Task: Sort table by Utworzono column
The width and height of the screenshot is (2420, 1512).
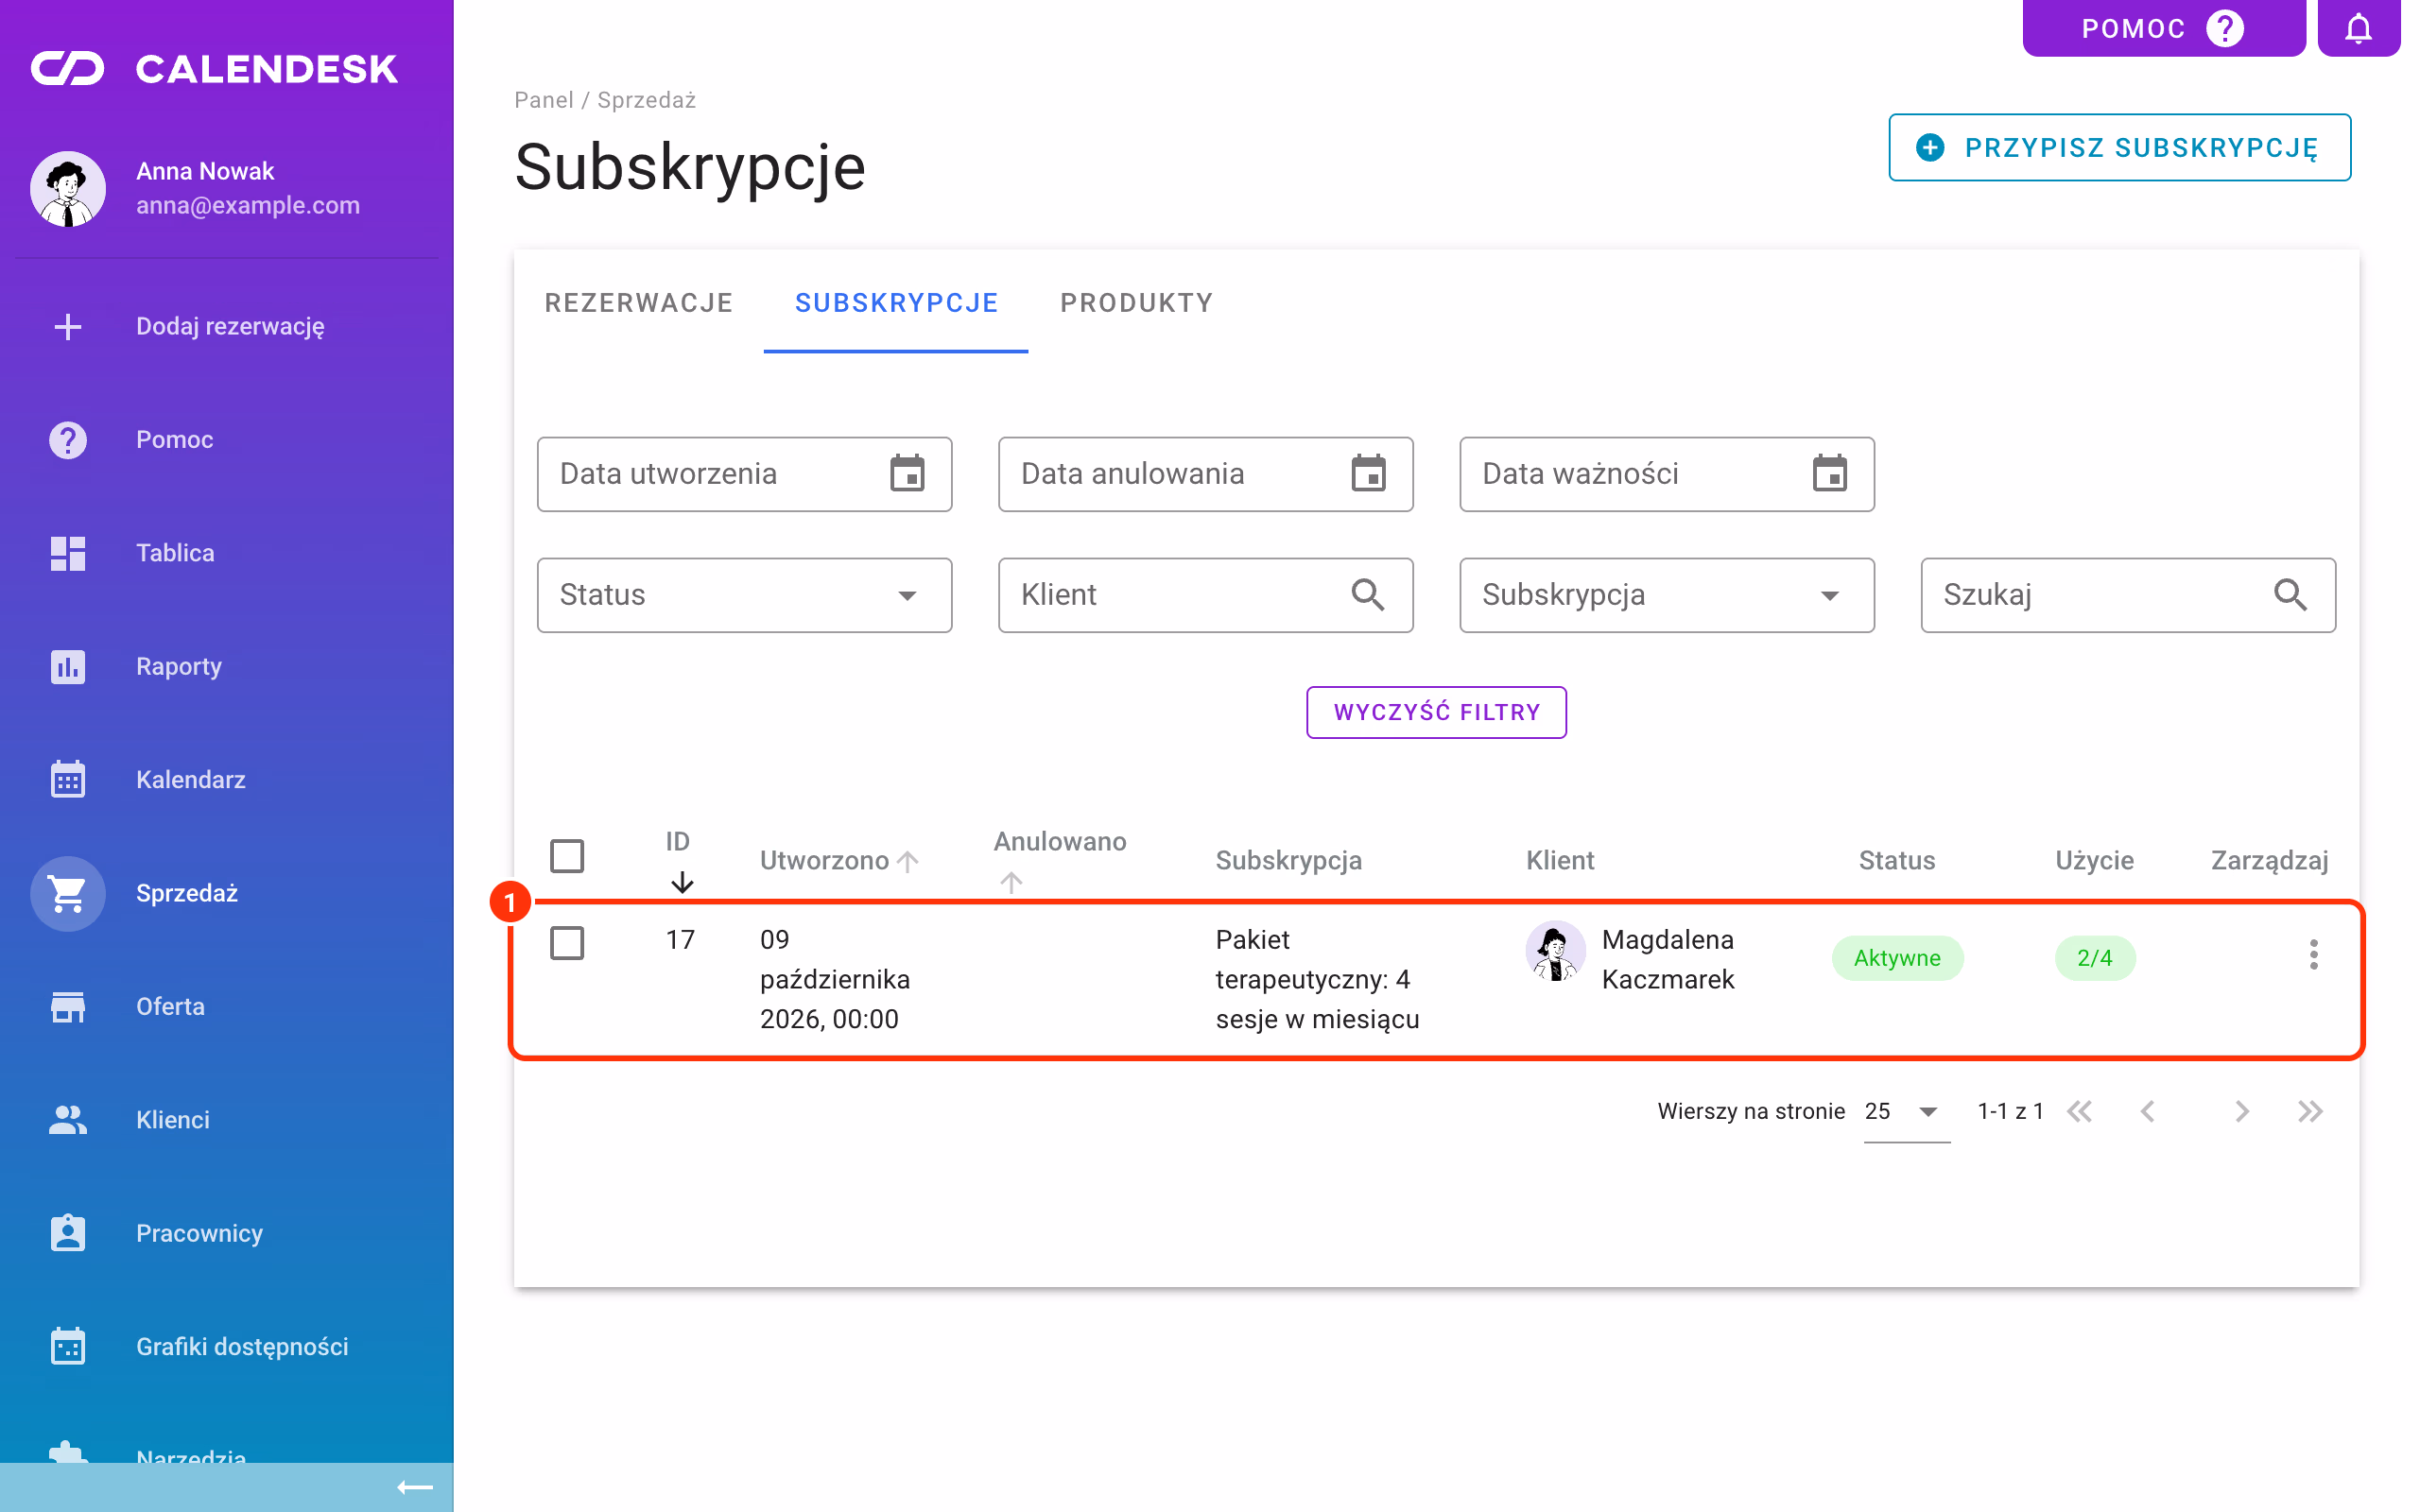Action: click(839, 860)
